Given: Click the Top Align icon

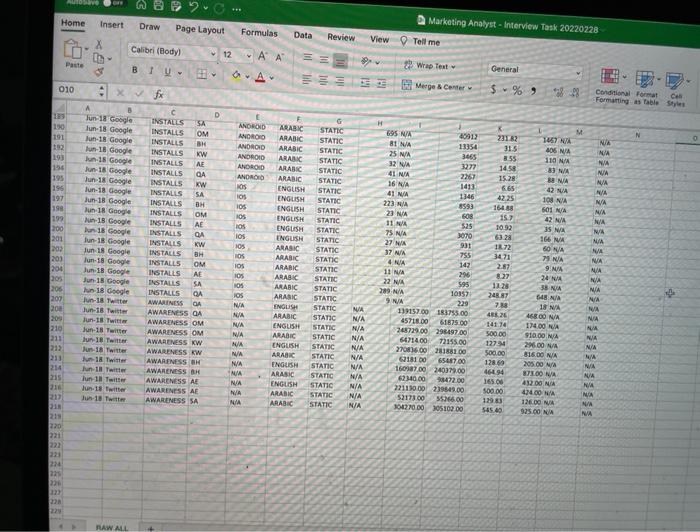Looking at the screenshot, I should [x=308, y=57].
